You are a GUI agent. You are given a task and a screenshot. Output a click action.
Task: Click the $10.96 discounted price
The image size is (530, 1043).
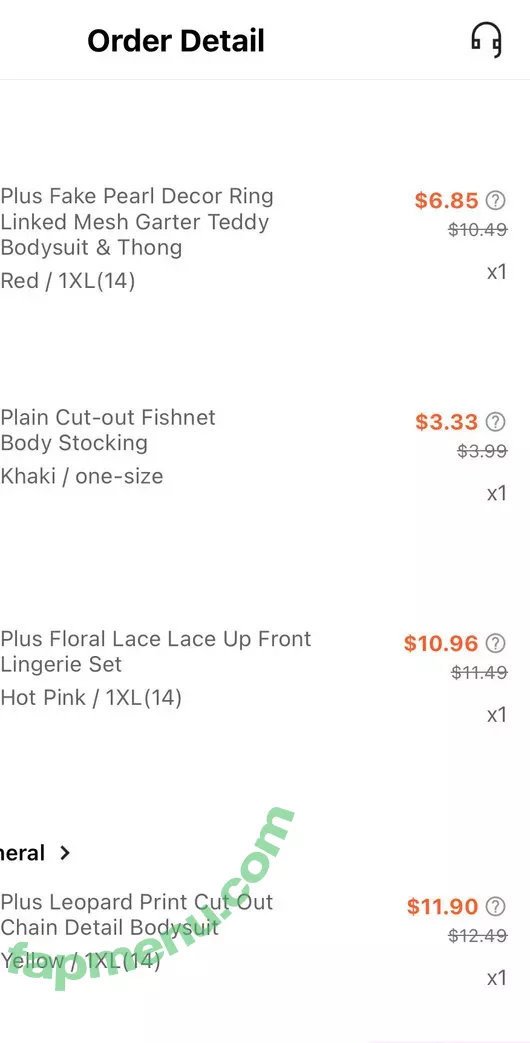(441, 643)
